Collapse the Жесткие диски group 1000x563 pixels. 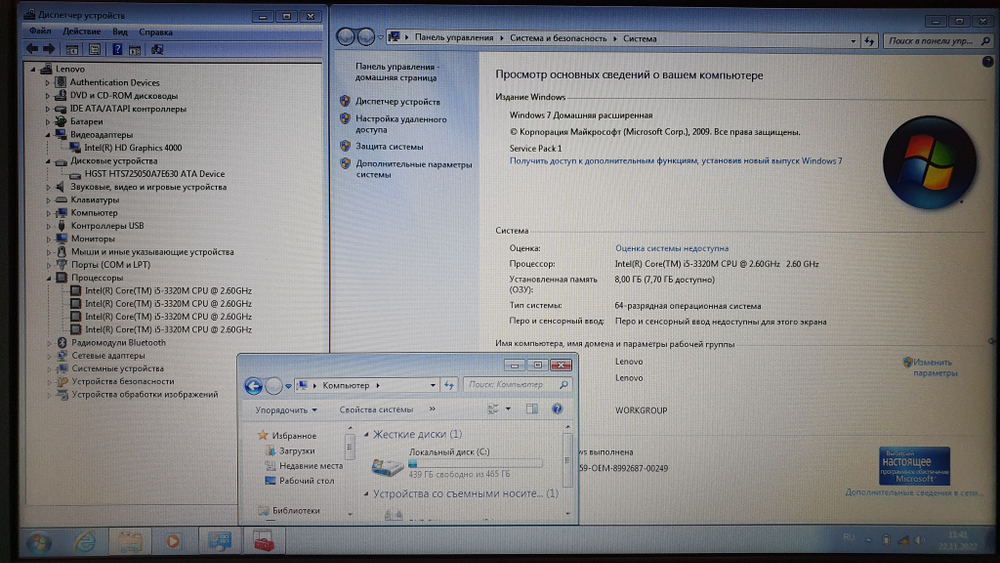(366, 434)
